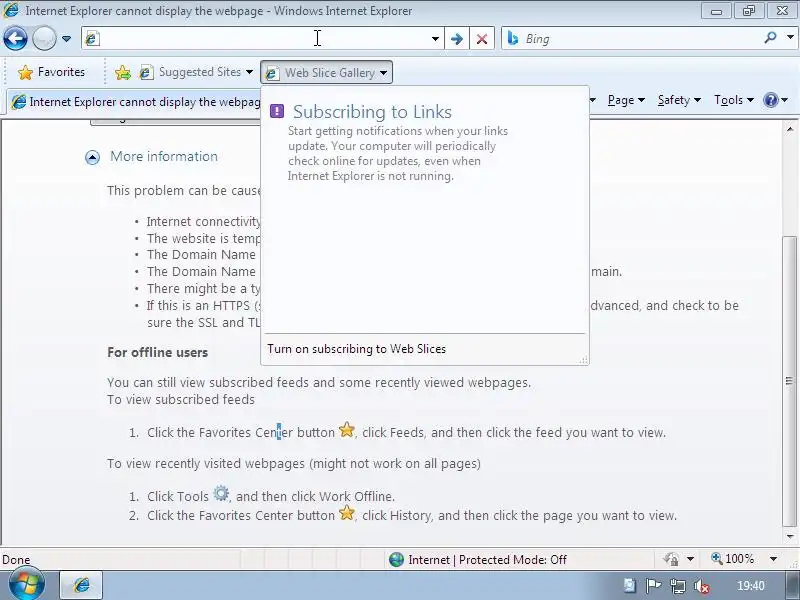
Task: Click the 'More information' link
Action: [x=164, y=156]
